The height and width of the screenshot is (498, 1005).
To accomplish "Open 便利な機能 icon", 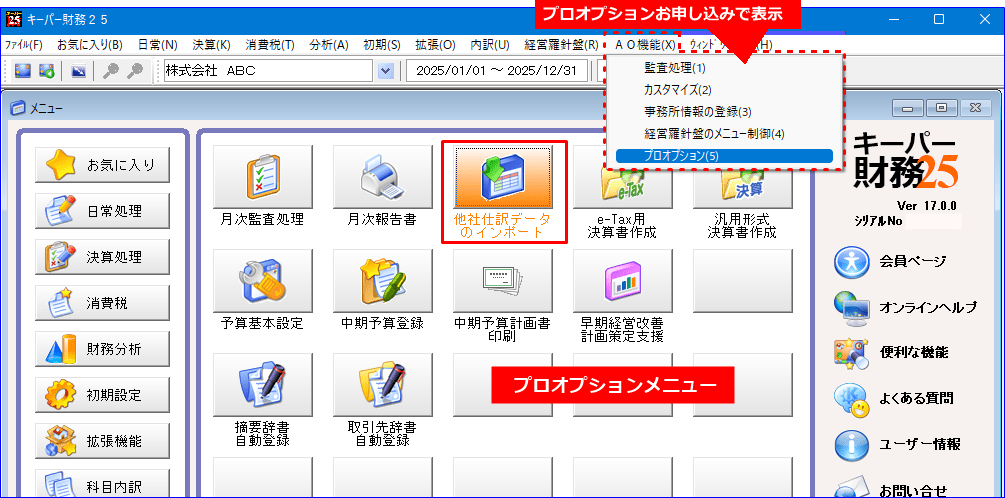I will tap(851, 353).
